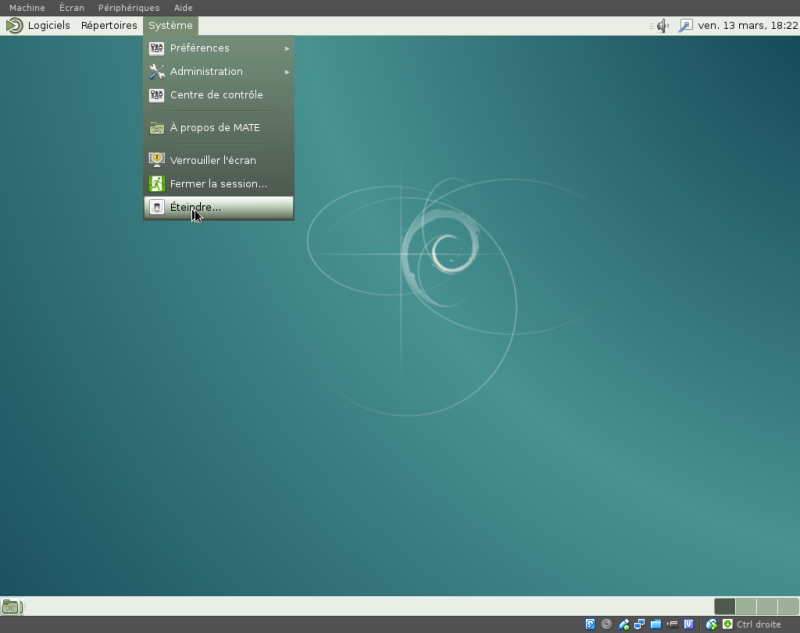Click the green arrow keyboard capture icon
This screenshot has height=633, width=800.
(x=727, y=624)
